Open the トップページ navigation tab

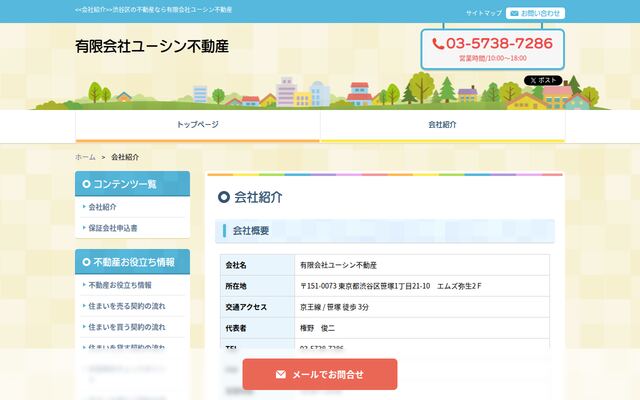pos(198,126)
